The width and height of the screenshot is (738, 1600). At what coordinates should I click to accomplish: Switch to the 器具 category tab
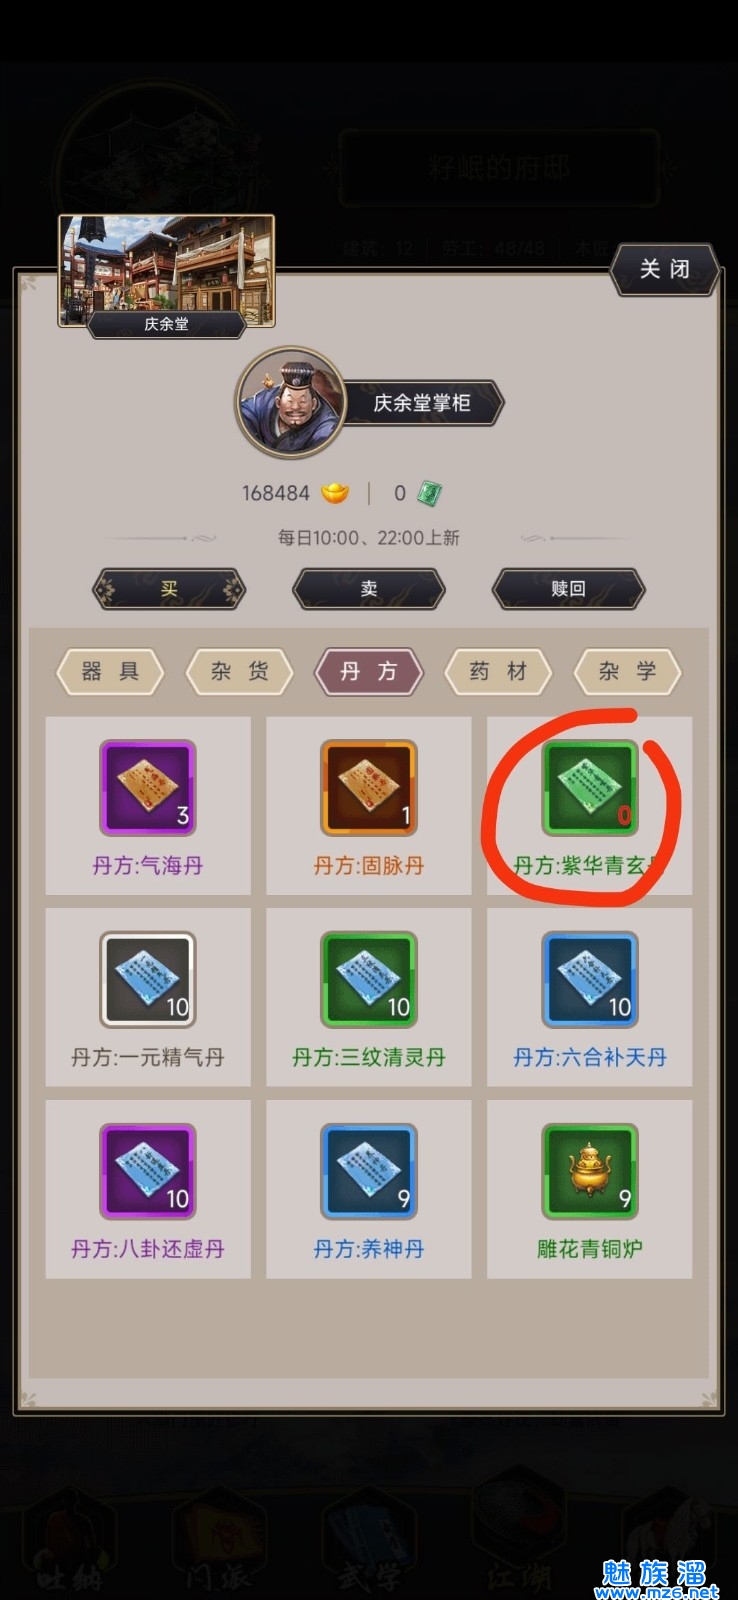click(x=110, y=672)
